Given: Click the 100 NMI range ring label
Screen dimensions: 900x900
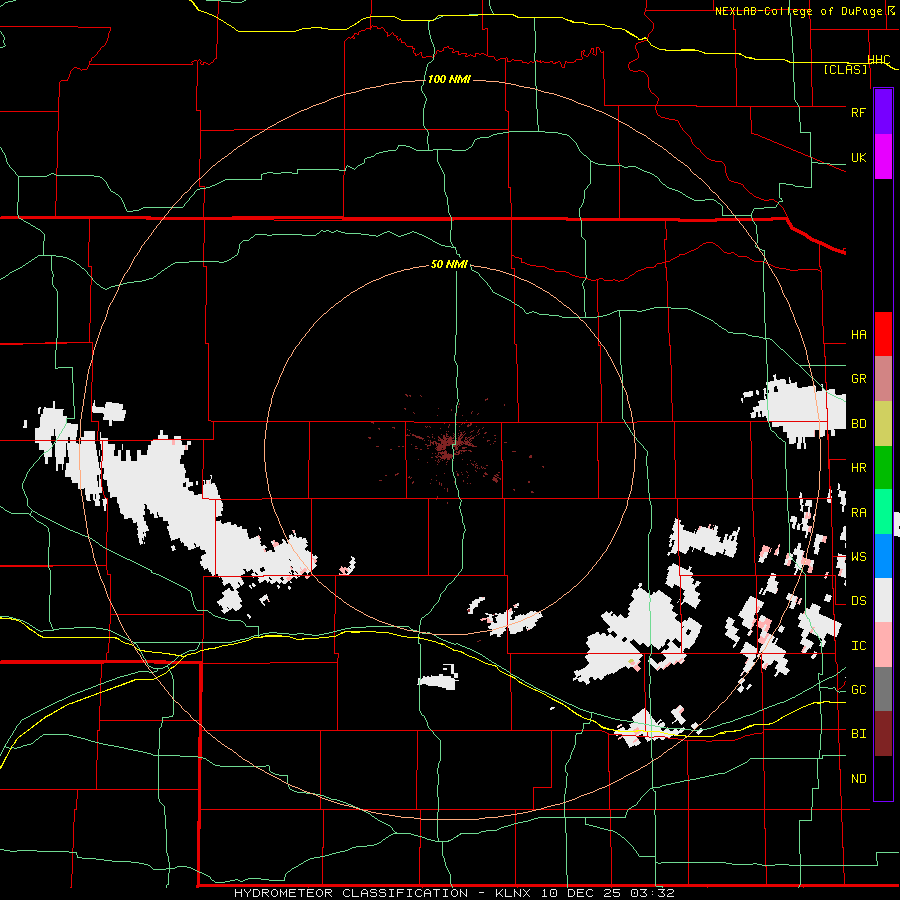Looking at the screenshot, I should point(449,79).
